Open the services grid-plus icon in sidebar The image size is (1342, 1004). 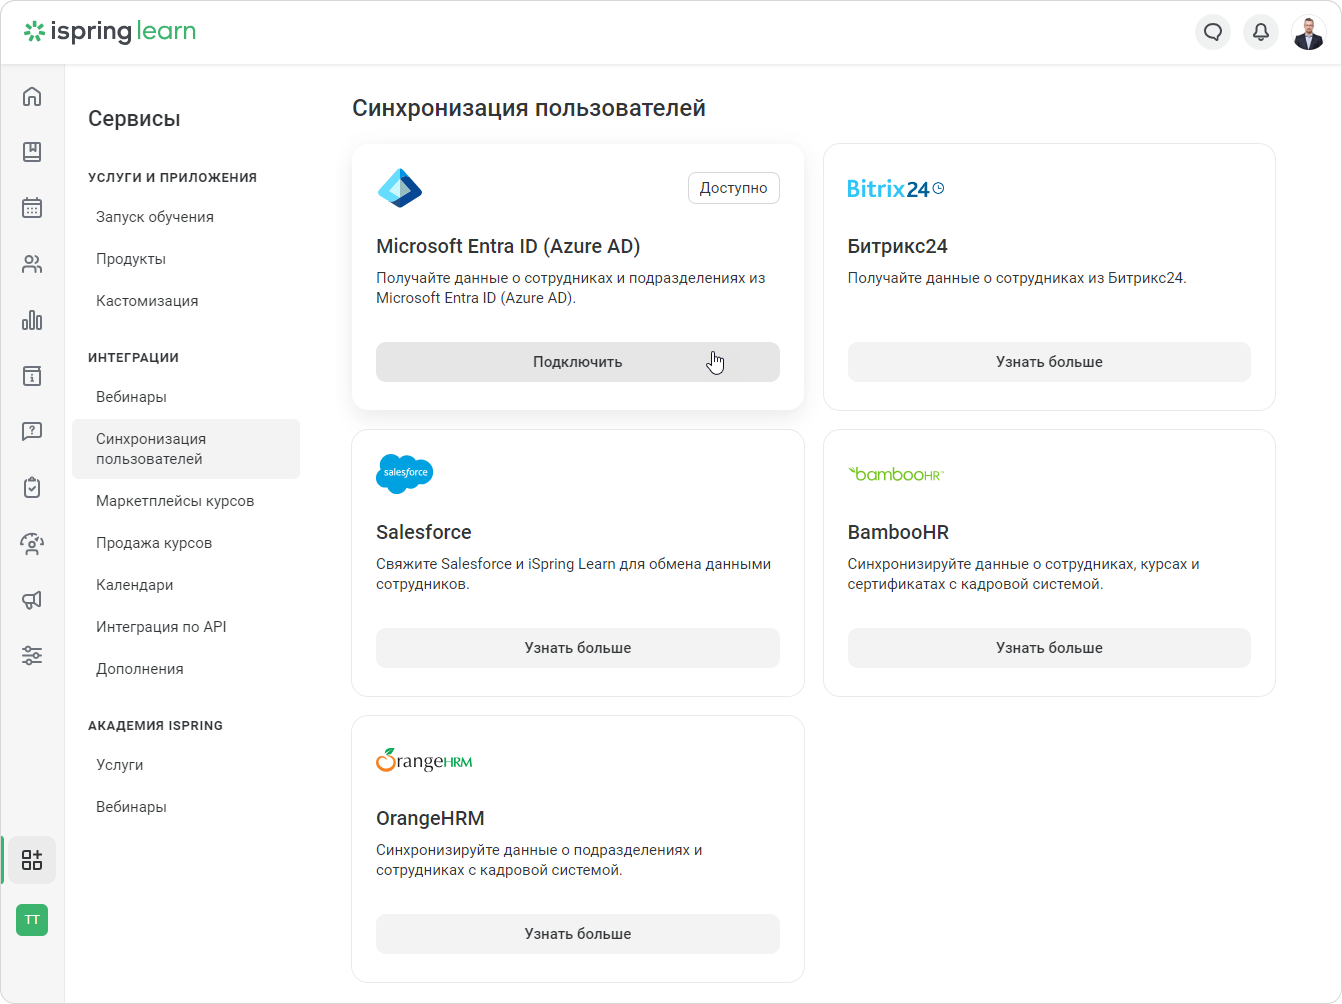pyautogui.click(x=32, y=860)
